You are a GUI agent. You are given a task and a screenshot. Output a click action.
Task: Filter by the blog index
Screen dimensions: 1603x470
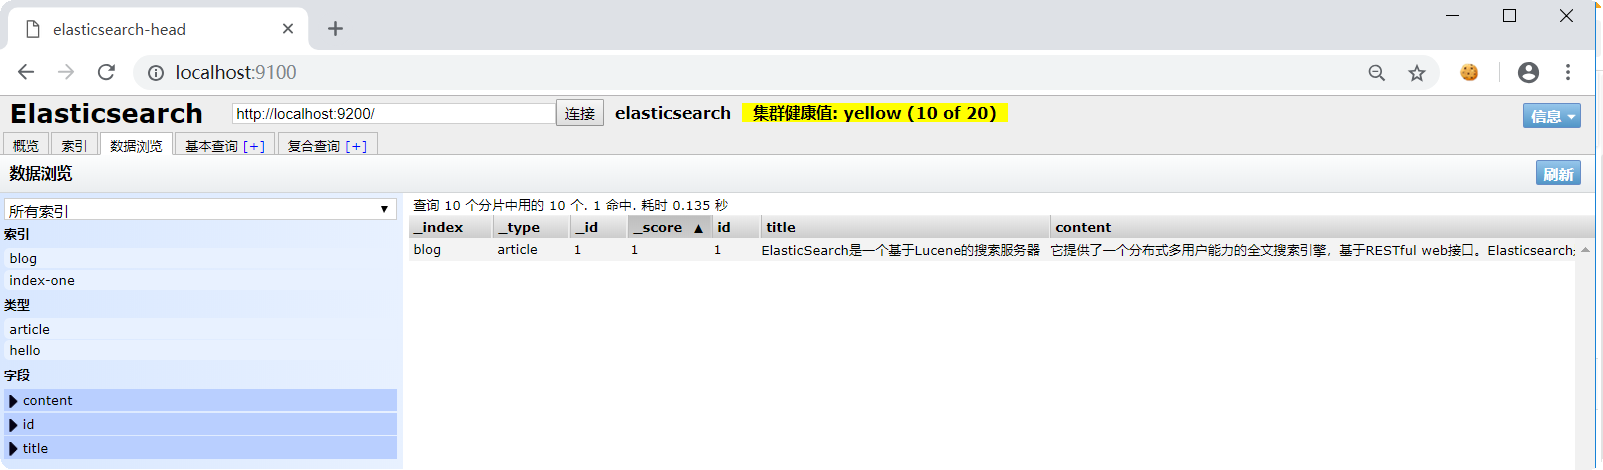[200, 258]
